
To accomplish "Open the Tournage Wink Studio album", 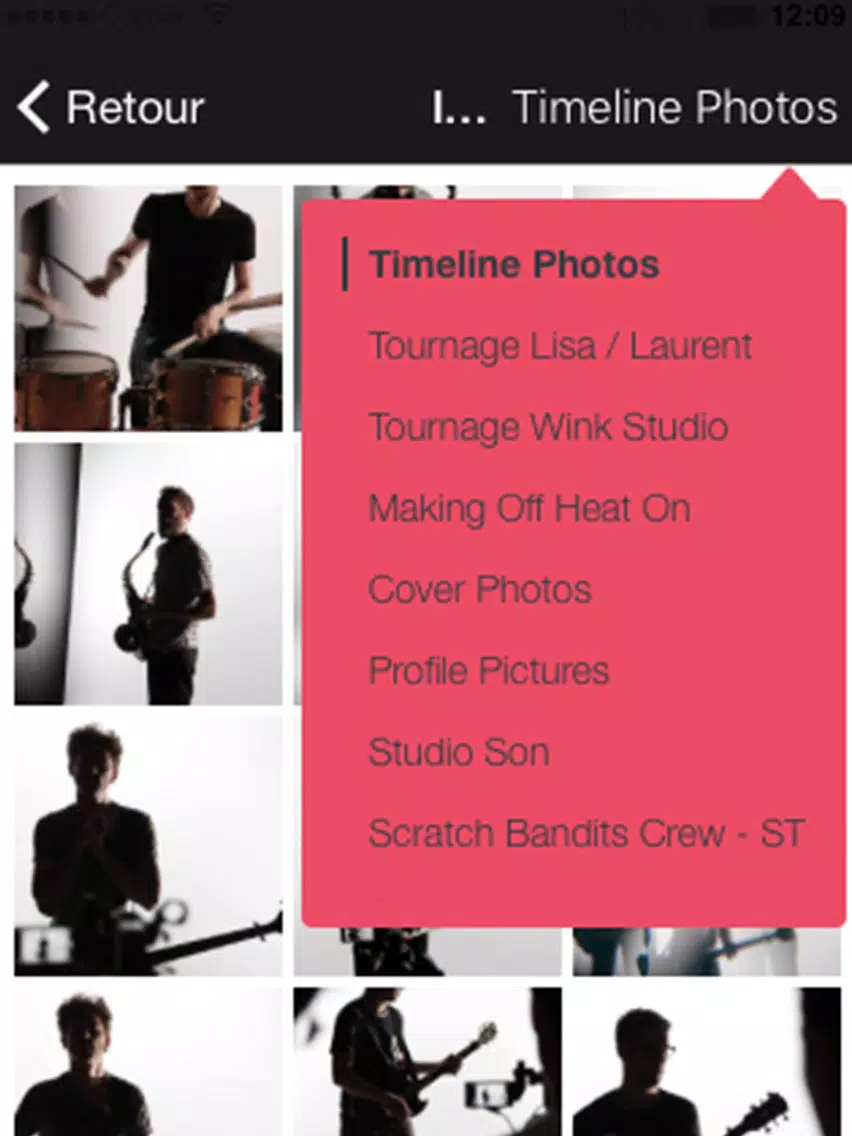I will click(x=548, y=427).
